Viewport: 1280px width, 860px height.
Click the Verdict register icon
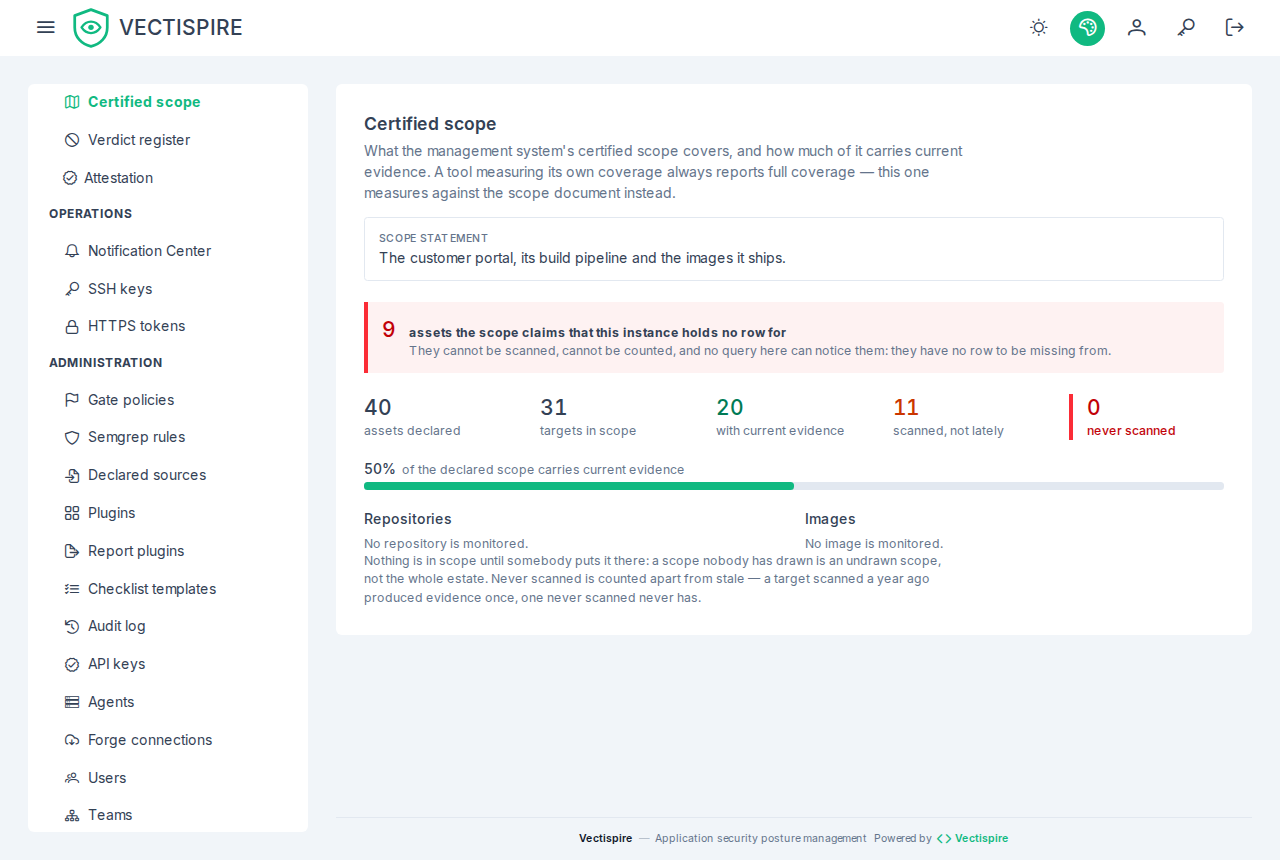[x=72, y=140]
